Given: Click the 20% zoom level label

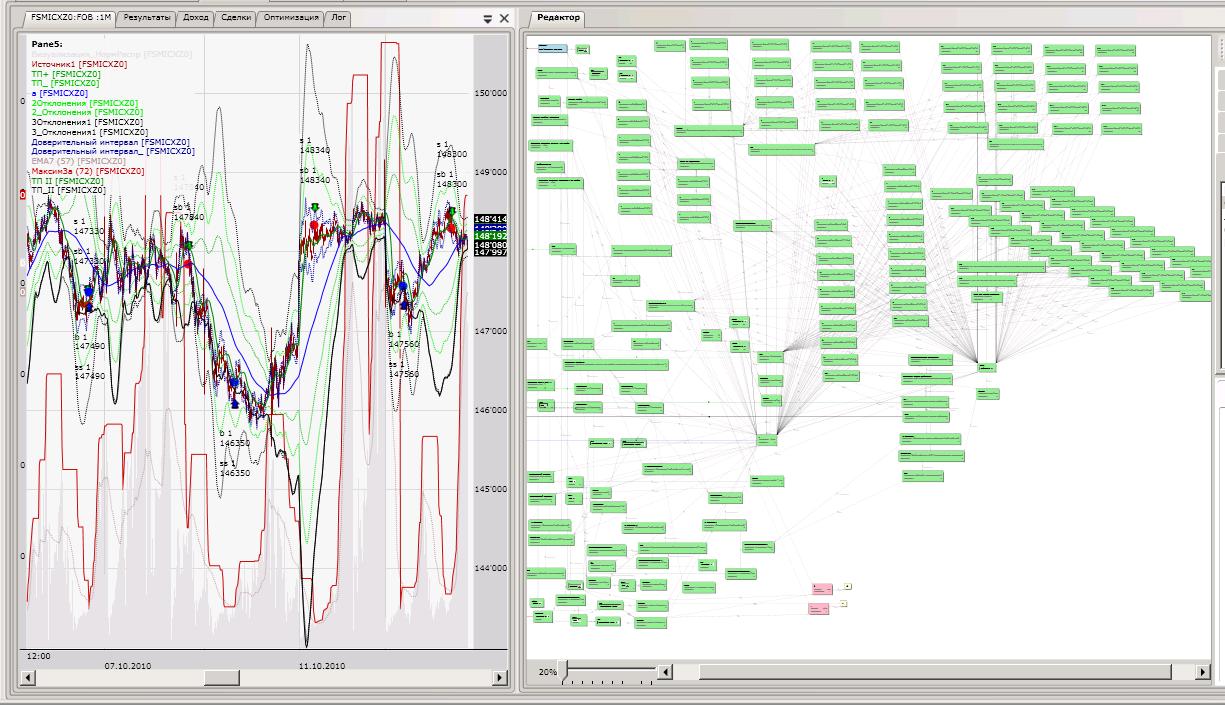Looking at the screenshot, I should click(x=547, y=672).
